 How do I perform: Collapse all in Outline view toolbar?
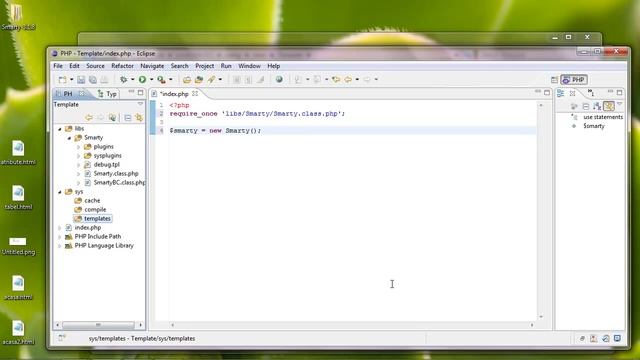pyautogui.click(x=586, y=106)
